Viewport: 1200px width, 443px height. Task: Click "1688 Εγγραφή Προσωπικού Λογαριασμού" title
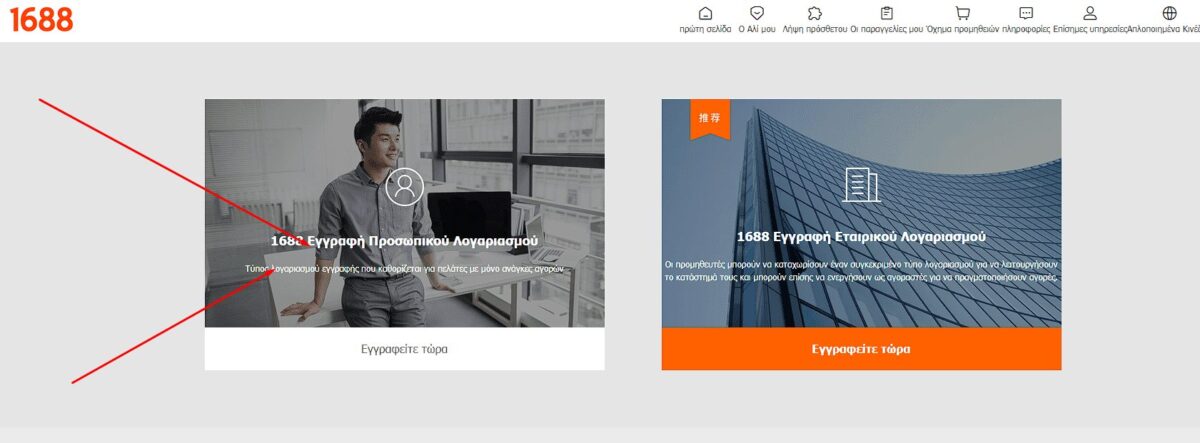(x=404, y=241)
